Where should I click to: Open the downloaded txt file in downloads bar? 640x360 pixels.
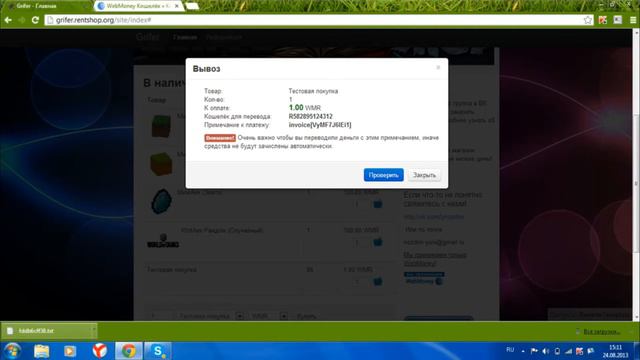pos(46,331)
